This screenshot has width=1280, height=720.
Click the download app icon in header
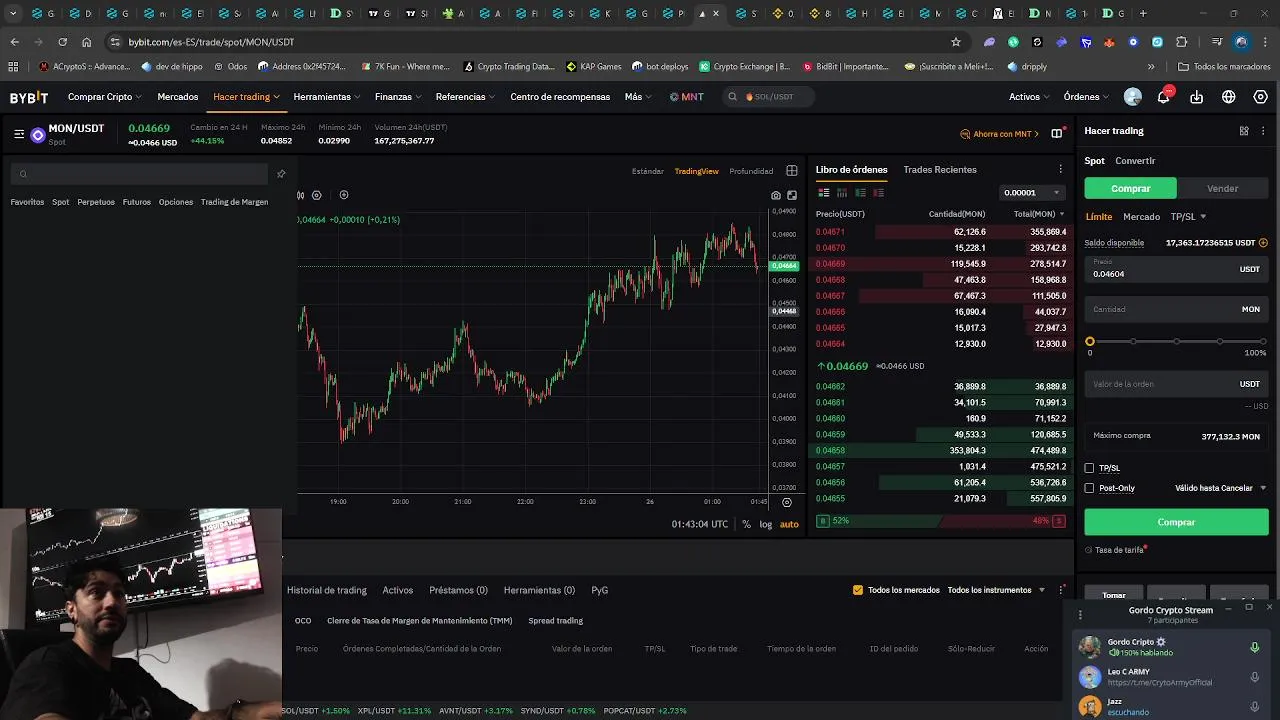(1197, 97)
